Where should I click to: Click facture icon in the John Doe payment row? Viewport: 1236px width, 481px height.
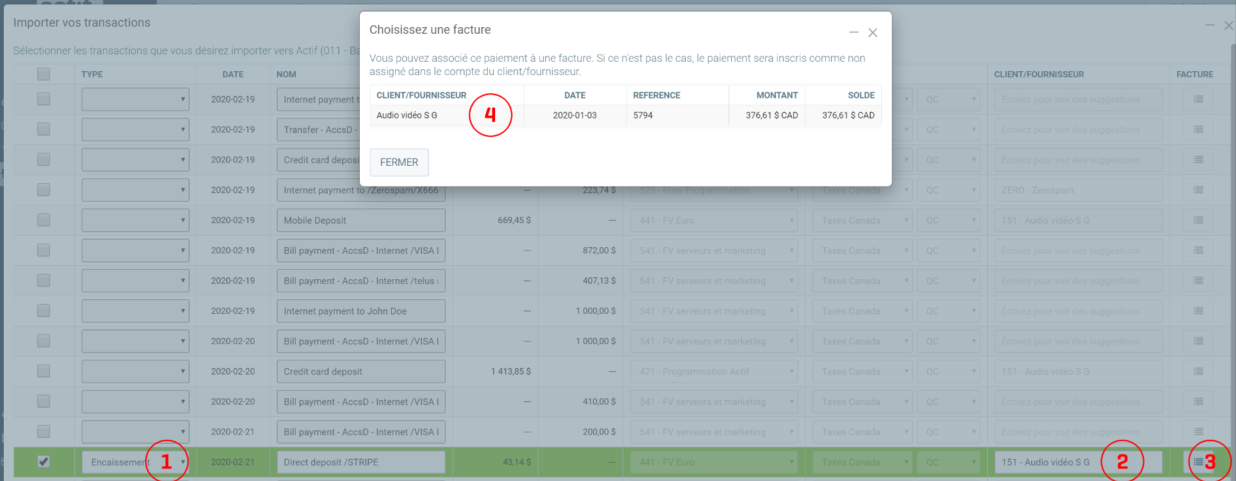coord(1197,310)
